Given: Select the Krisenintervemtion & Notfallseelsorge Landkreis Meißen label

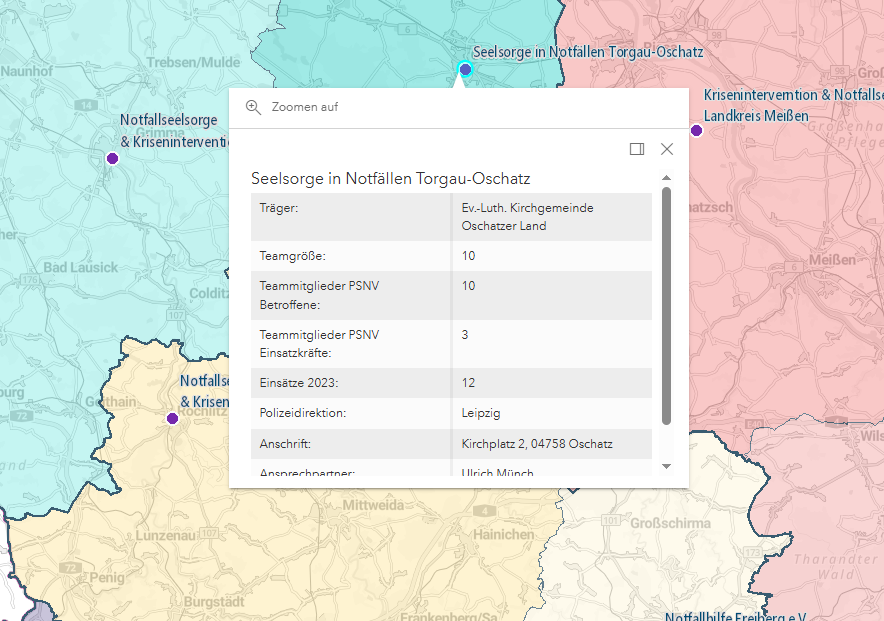Looking at the screenshot, I should [x=792, y=105].
